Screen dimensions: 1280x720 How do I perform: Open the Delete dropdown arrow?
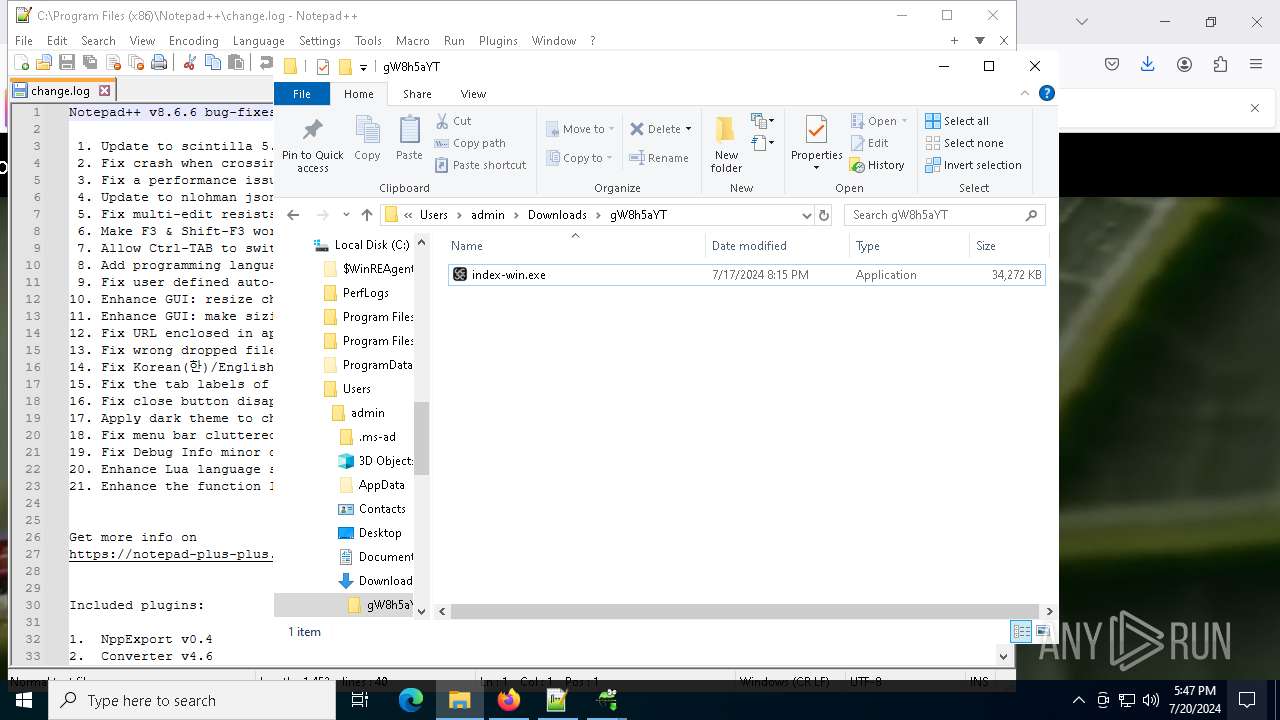tap(688, 129)
